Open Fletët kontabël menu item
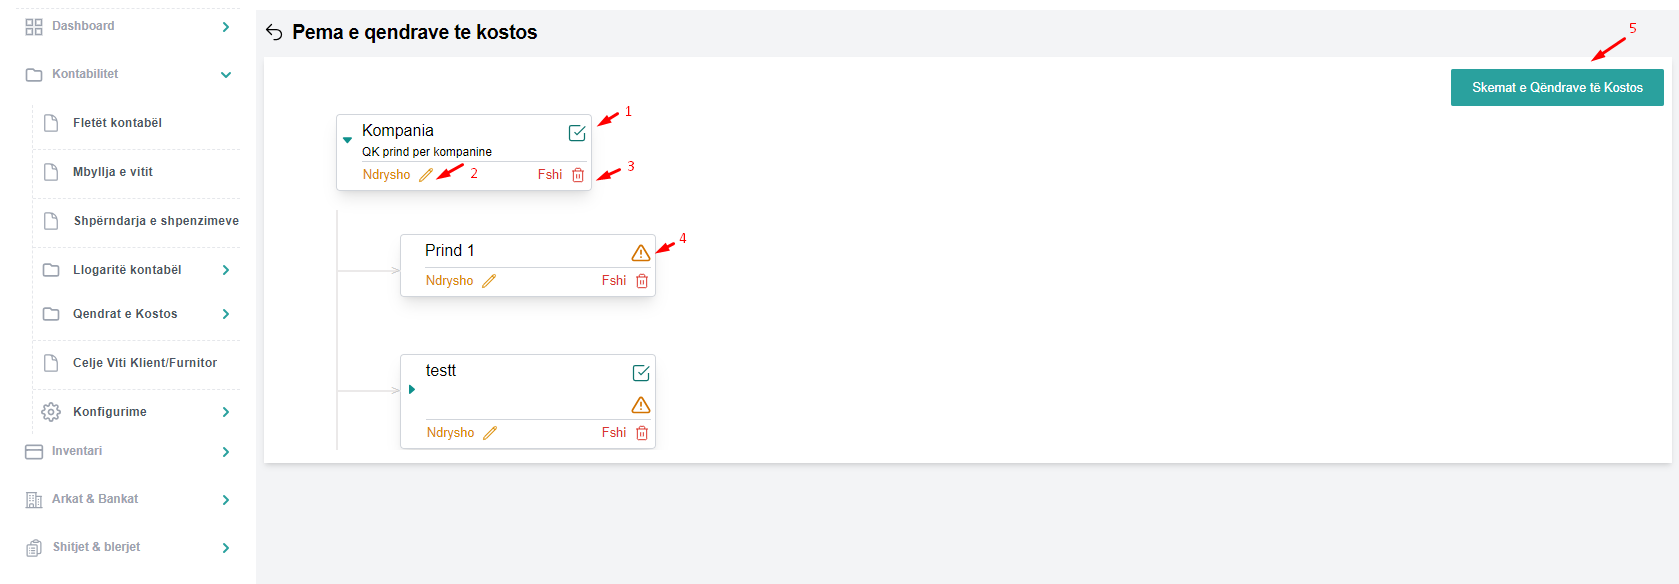Image resolution: width=1679 pixels, height=584 pixels. (117, 123)
